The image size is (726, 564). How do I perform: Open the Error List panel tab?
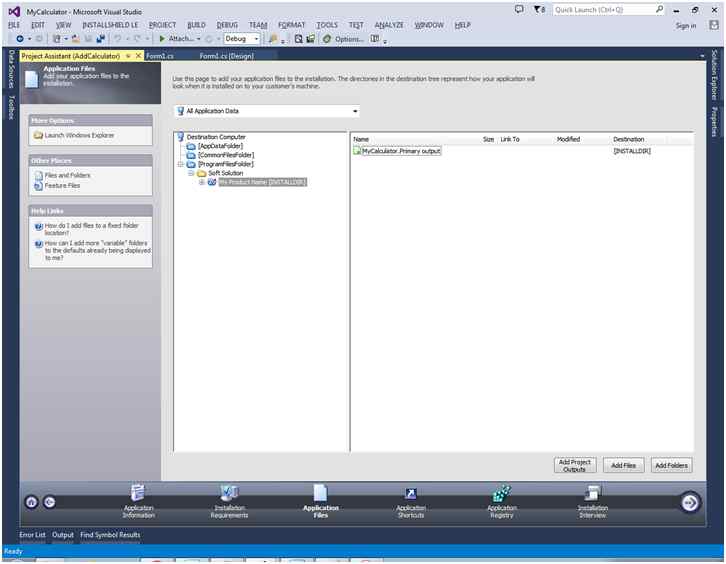[x=32, y=535]
